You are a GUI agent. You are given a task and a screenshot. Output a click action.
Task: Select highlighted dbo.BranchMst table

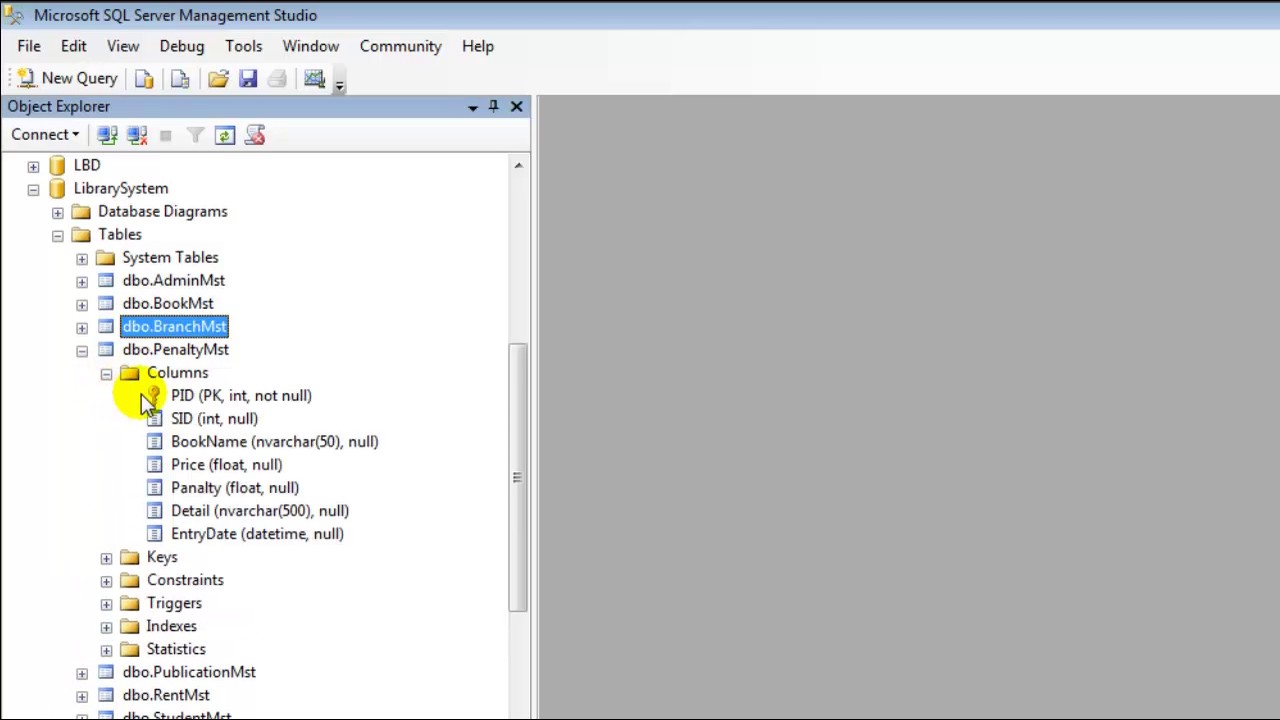pos(175,326)
